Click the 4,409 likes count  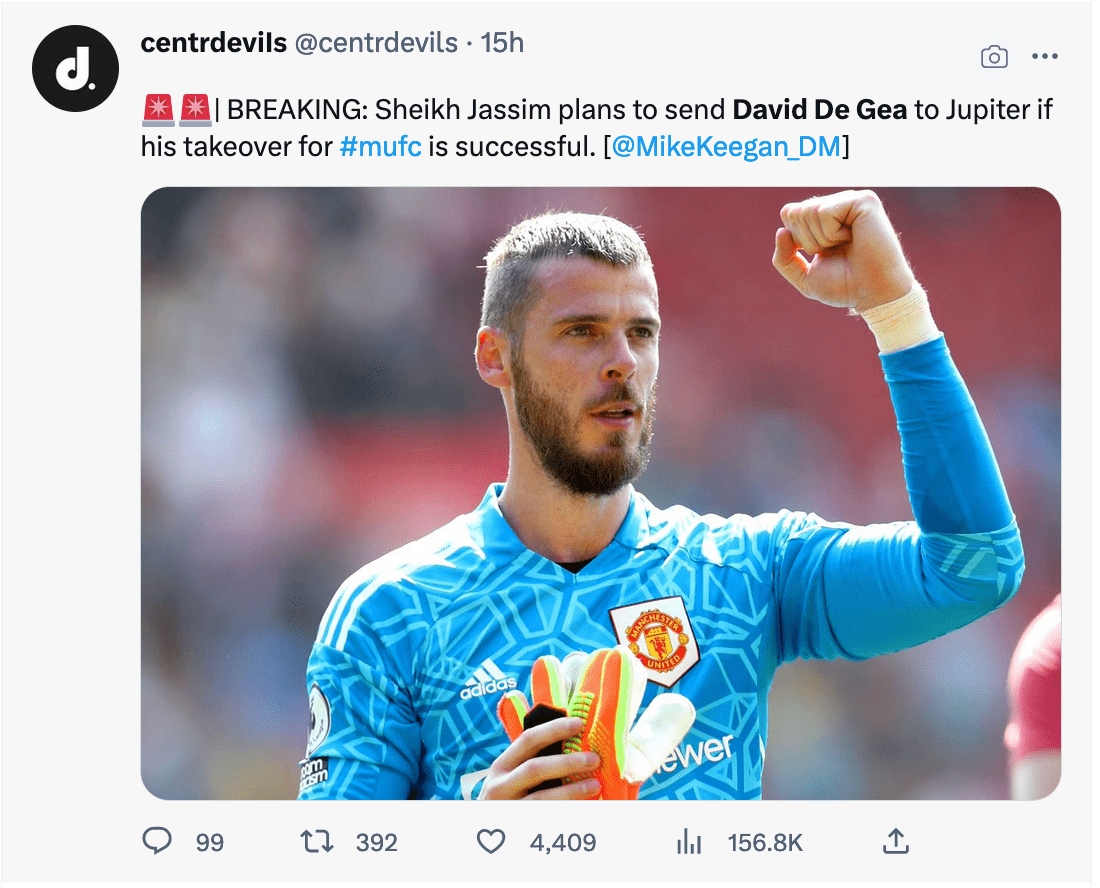click(x=563, y=843)
